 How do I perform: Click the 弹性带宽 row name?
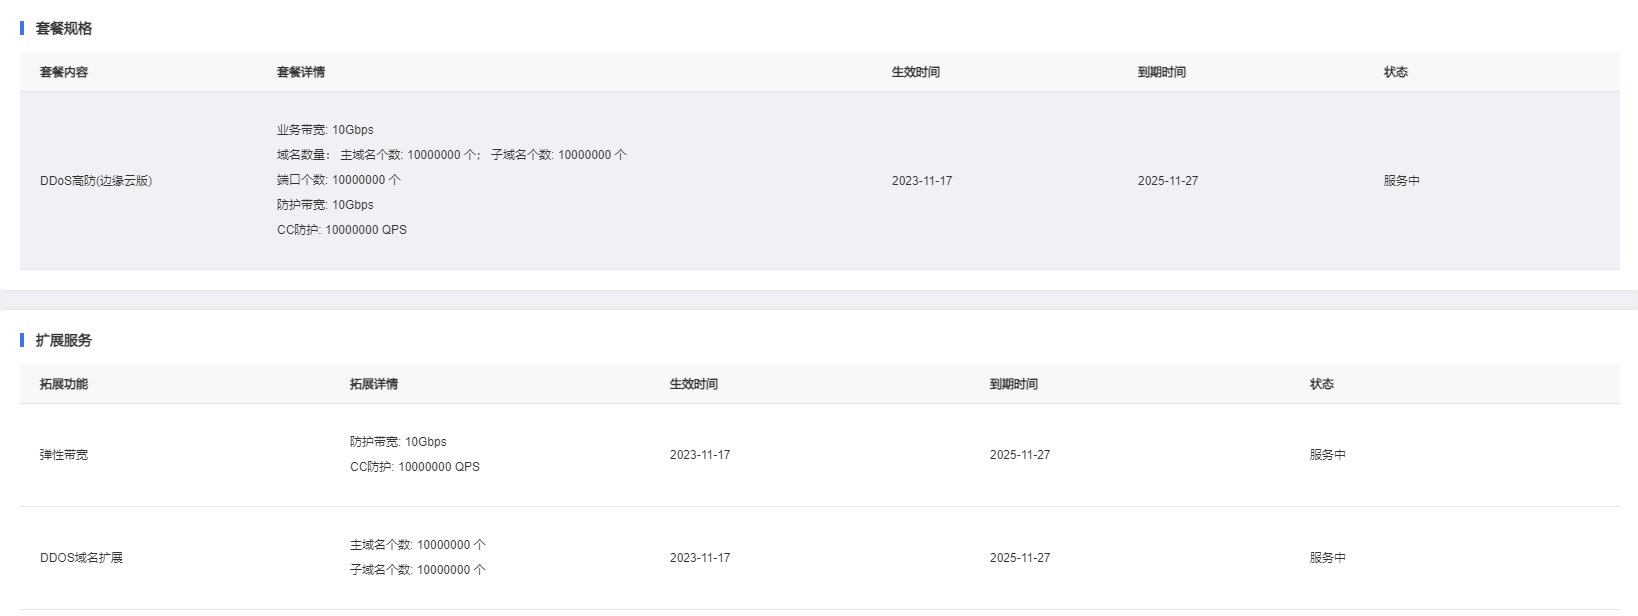tap(64, 455)
